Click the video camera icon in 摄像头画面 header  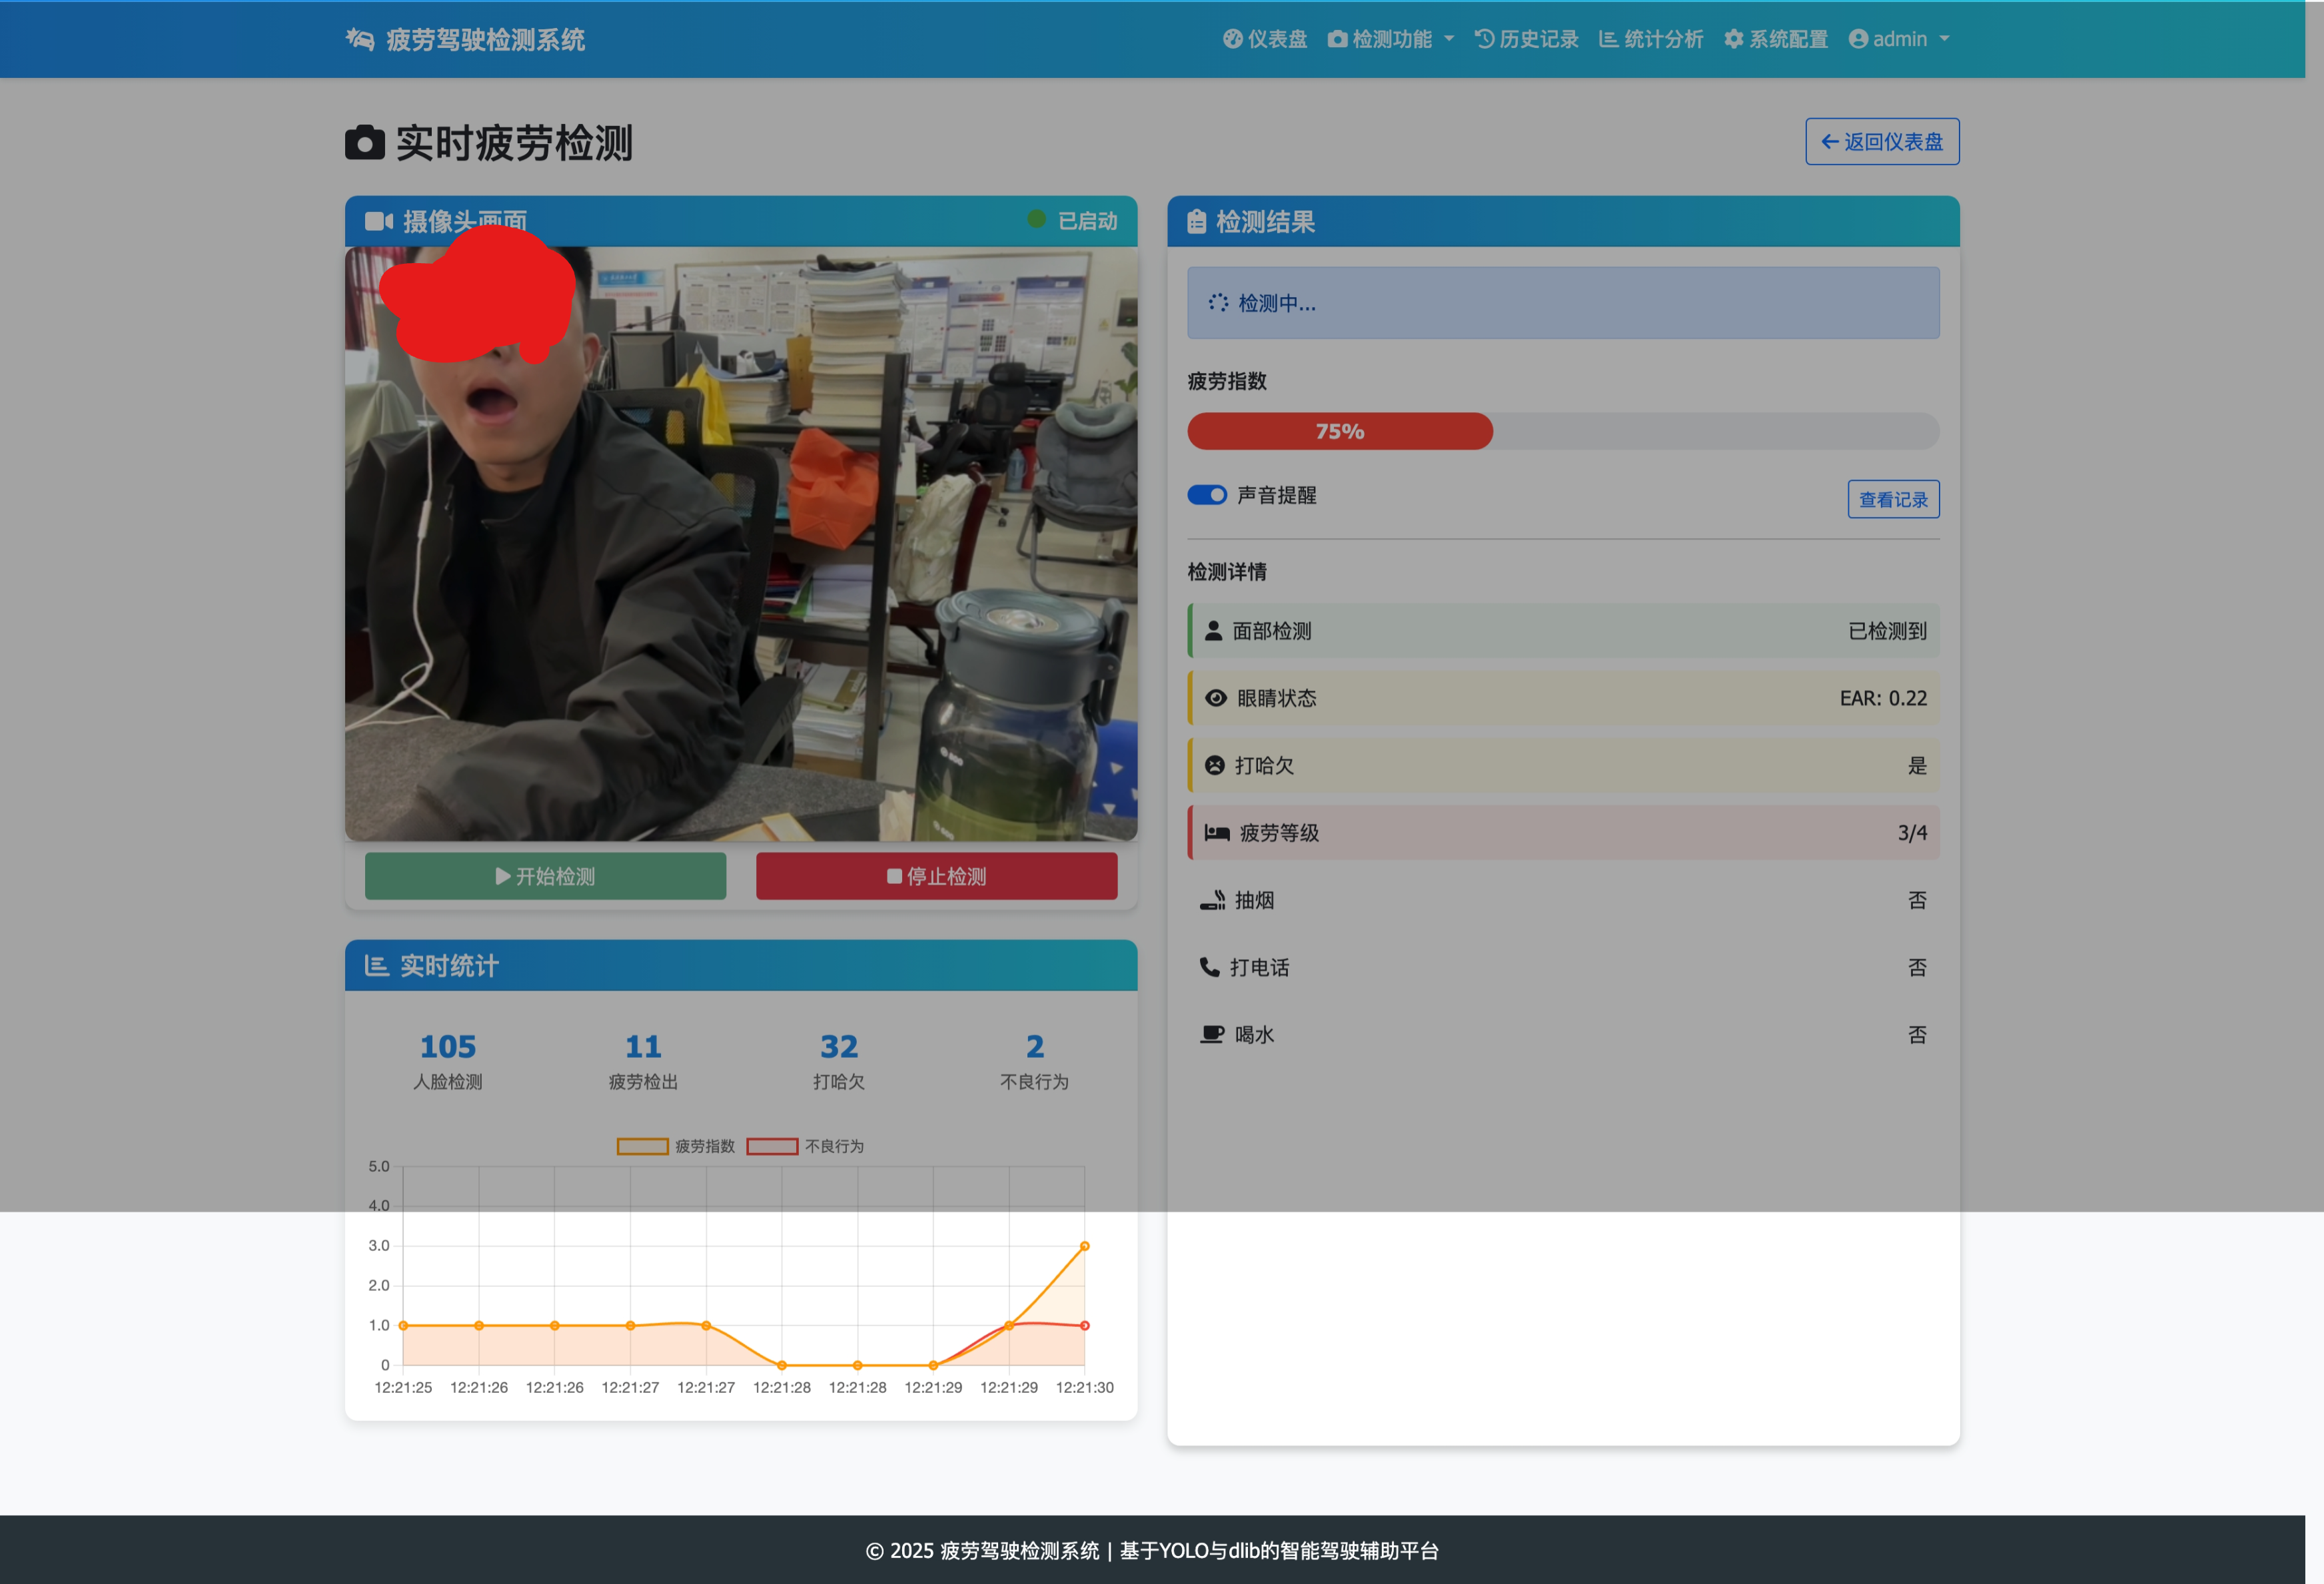378,221
